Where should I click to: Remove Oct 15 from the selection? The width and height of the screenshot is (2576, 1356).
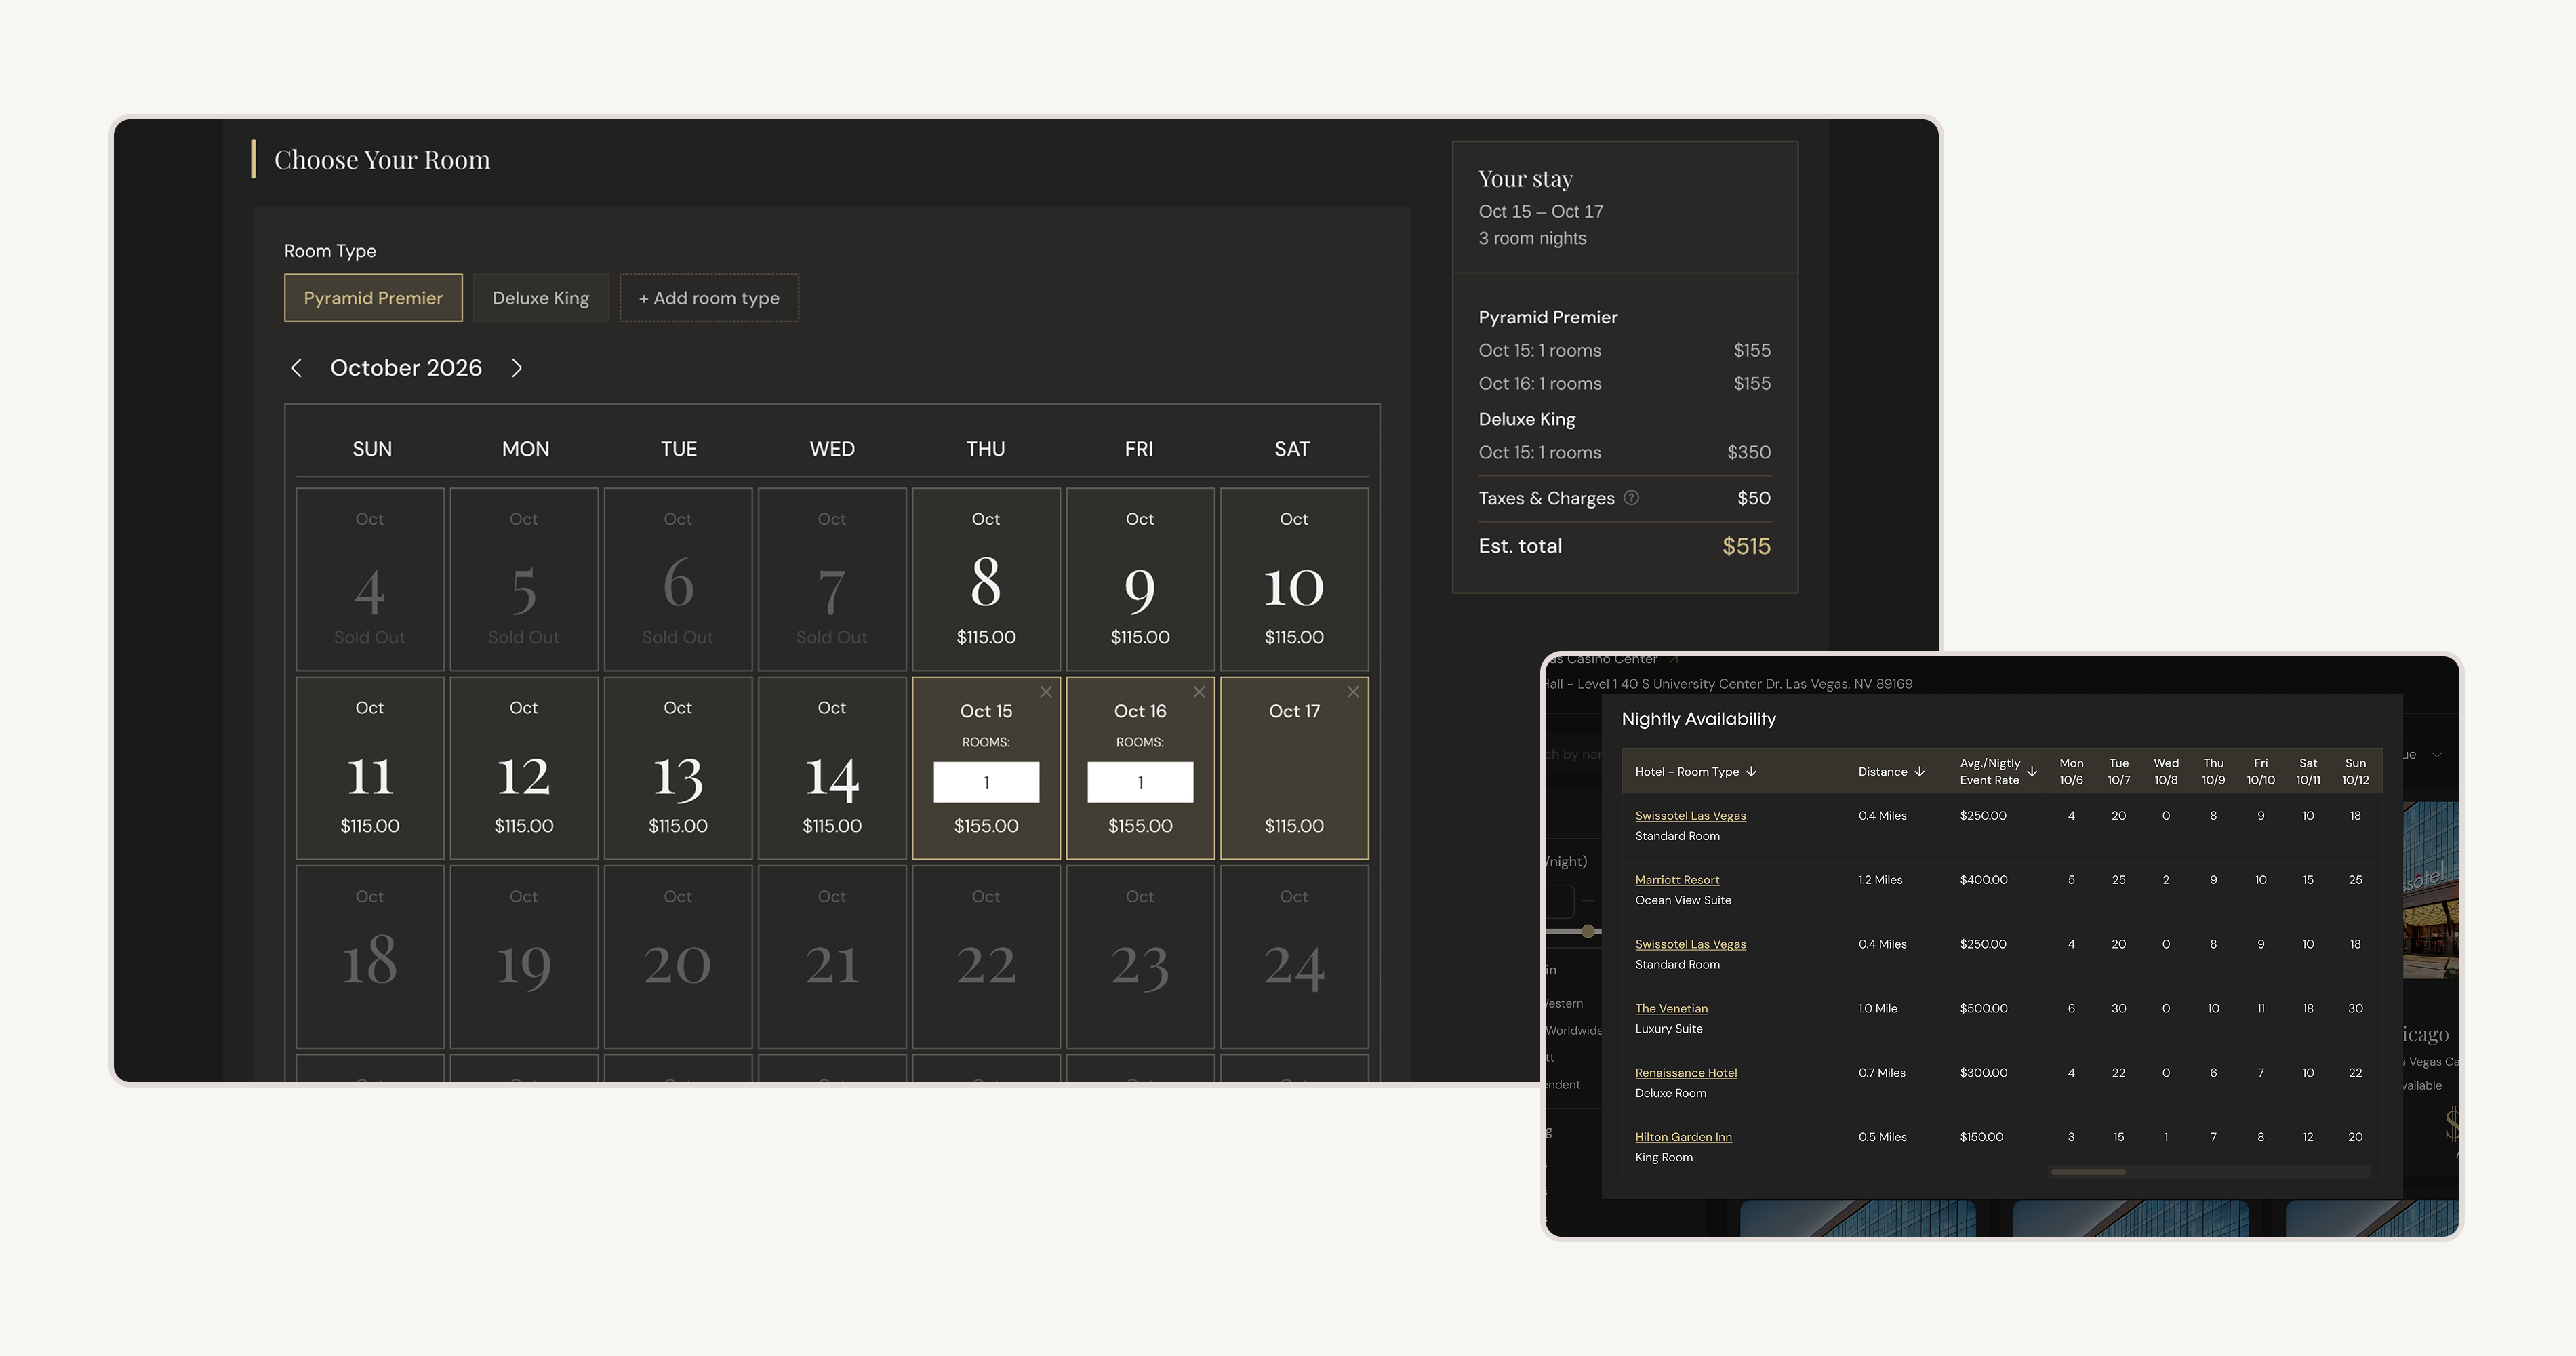[1046, 692]
